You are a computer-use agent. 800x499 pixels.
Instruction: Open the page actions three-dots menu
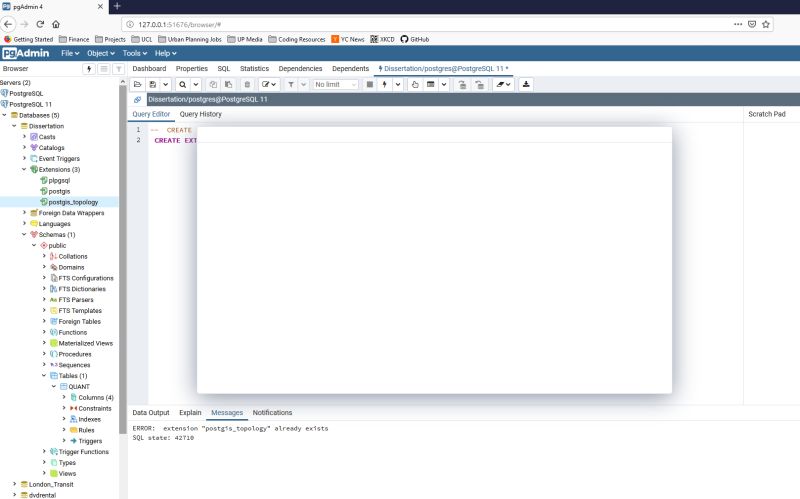738,24
